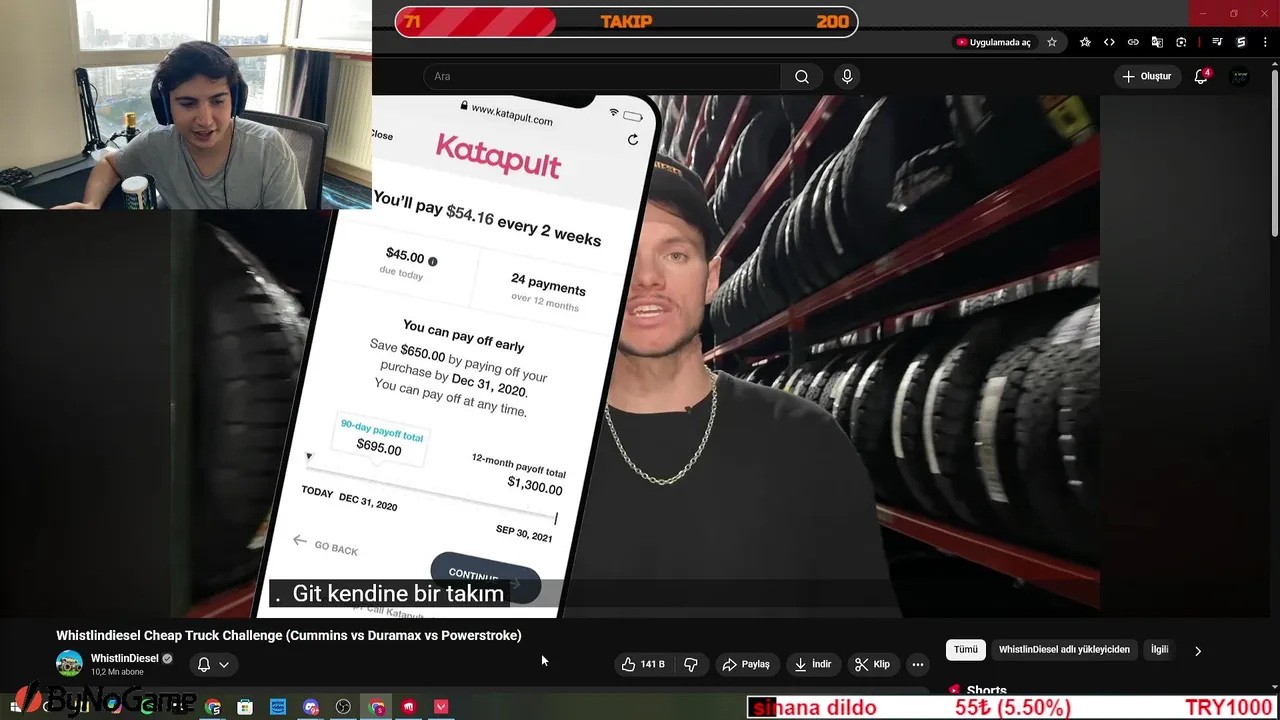Open OBS Studio from taskbar
The width and height of the screenshot is (1280, 720).
[344, 707]
